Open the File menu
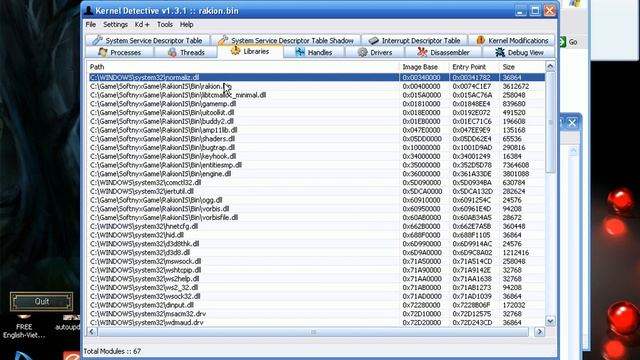 click(x=91, y=24)
